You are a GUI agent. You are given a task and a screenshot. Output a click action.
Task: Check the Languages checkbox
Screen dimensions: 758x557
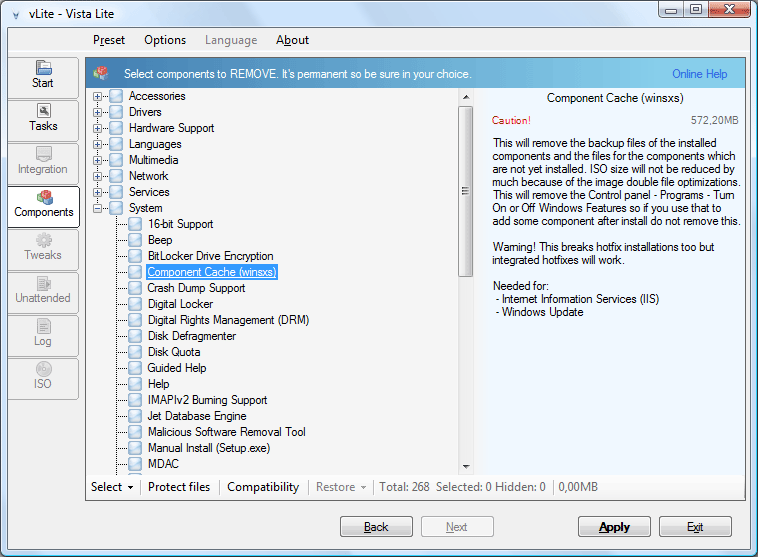116,144
